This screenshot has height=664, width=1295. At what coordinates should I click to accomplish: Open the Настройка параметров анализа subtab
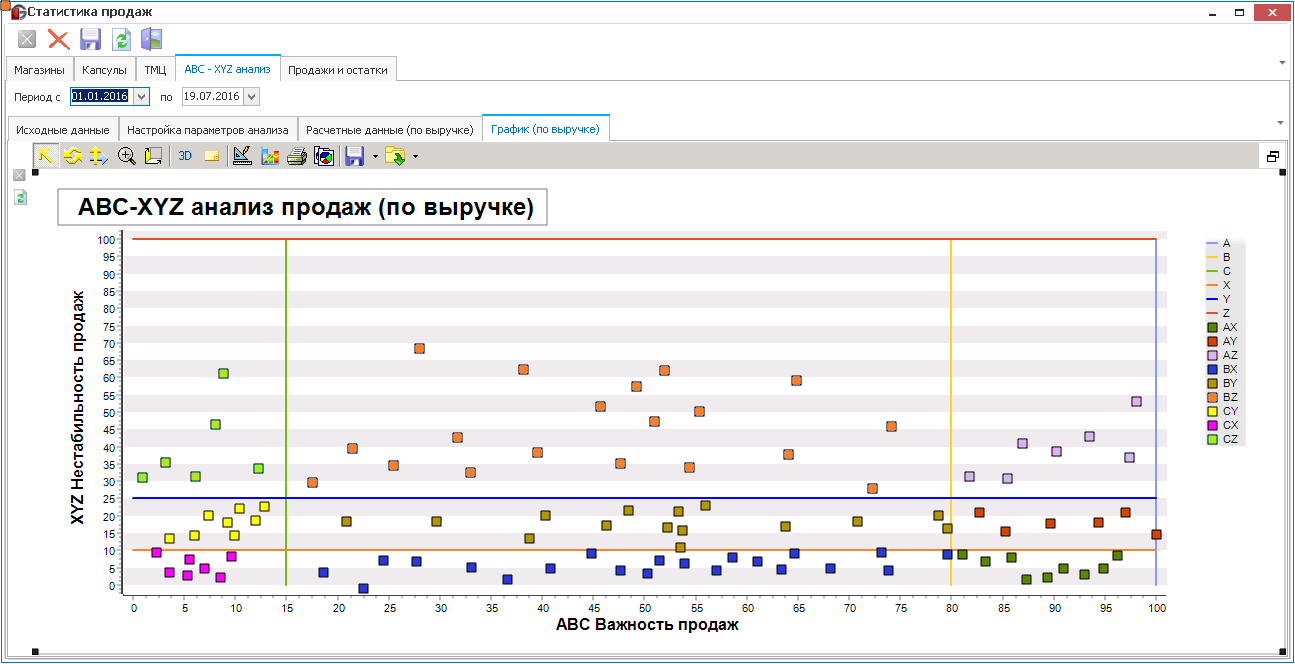pyautogui.click(x=208, y=130)
